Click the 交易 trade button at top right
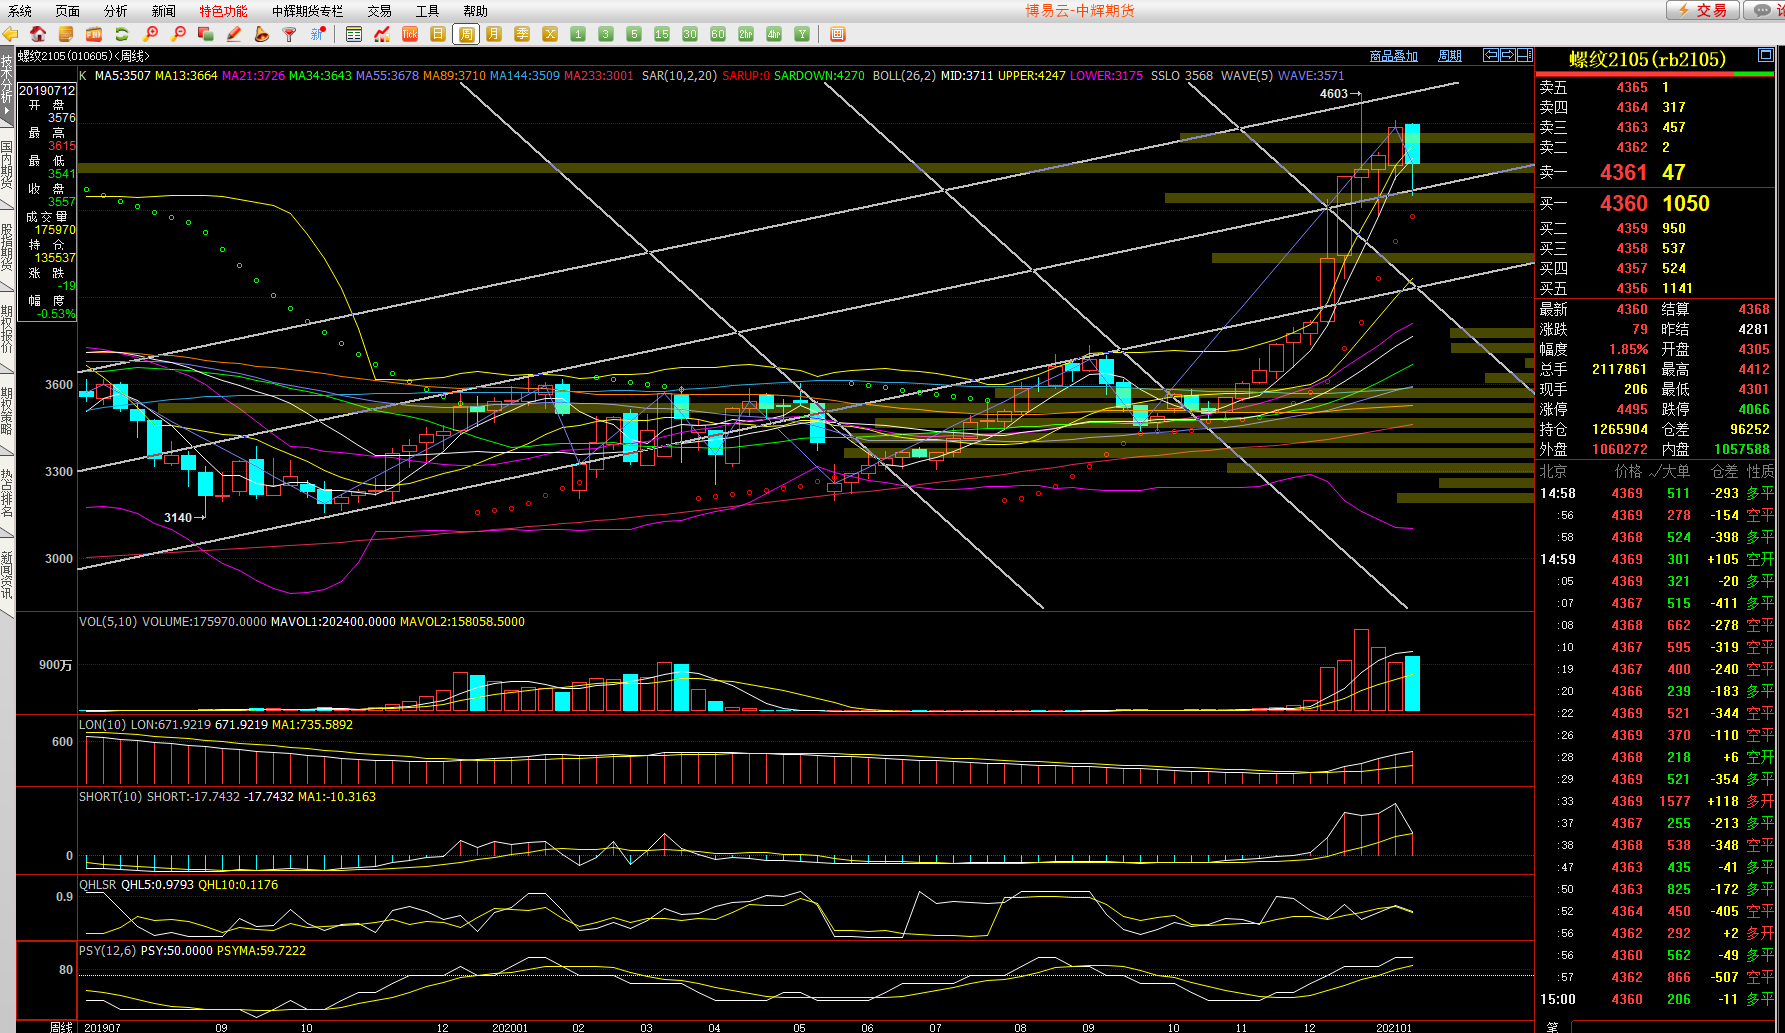Viewport: 1785px width, 1033px height. (x=1702, y=10)
